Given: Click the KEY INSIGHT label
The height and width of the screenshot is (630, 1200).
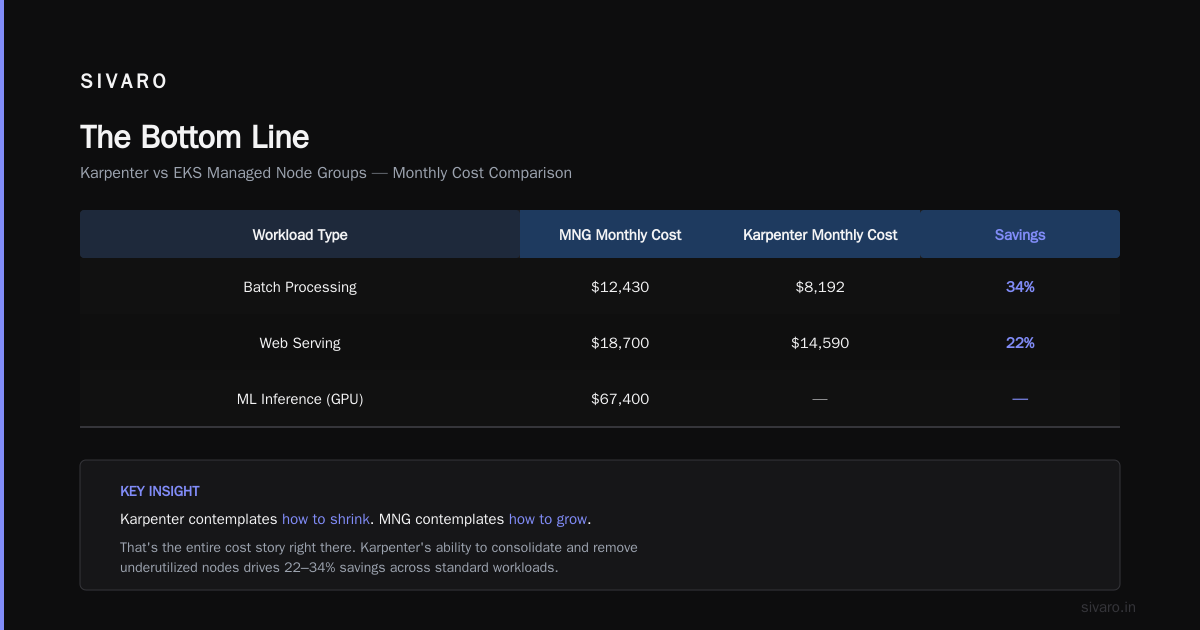Looking at the screenshot, I should 160,491.
